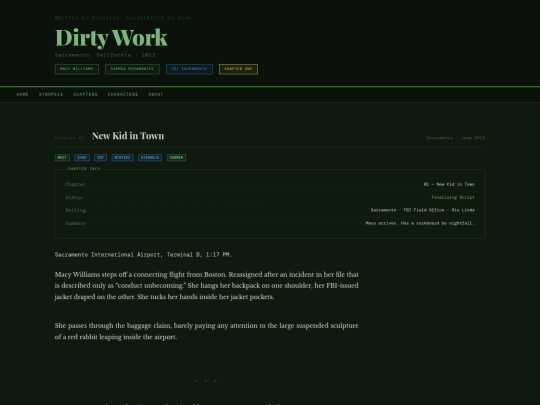Click the Carmen character tag
Screen dimensions: 540x405
176,158
